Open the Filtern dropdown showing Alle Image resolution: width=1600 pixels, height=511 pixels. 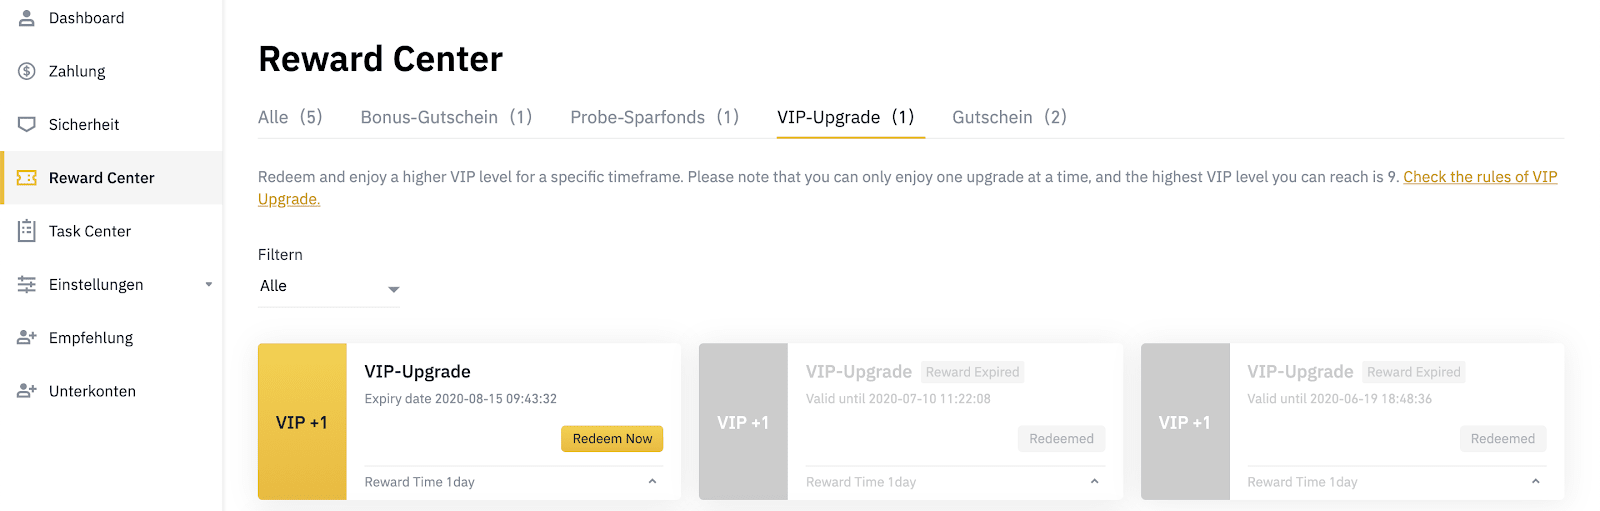coord(329,287)
